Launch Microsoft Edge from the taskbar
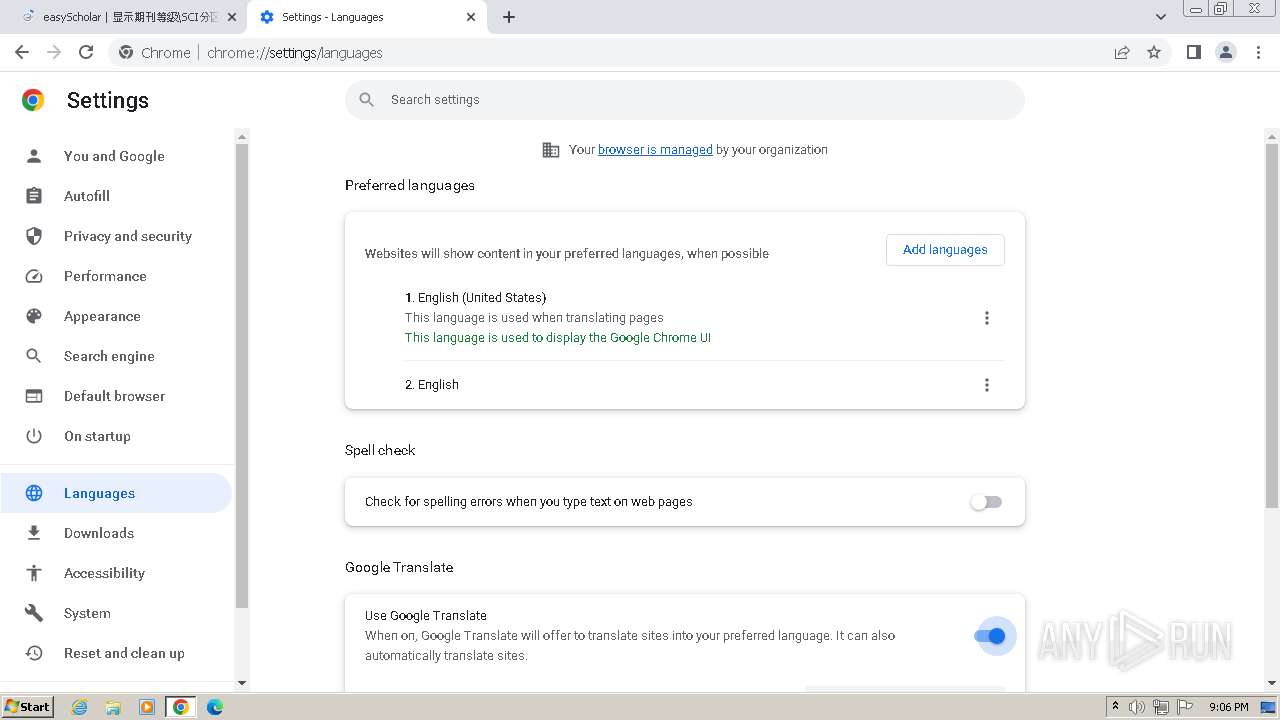1280x720 pixels. (215, 707)
